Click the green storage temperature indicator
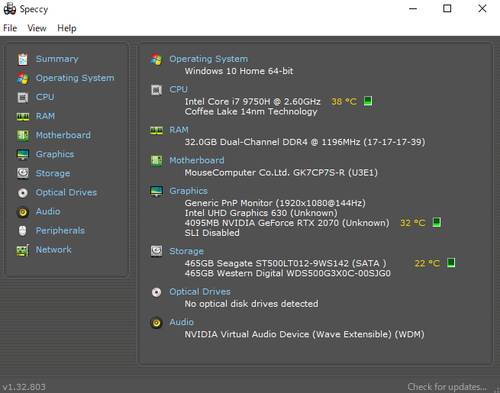Viewport: 500px width, 393px height. pyautogui.click(x=451, y=263)
